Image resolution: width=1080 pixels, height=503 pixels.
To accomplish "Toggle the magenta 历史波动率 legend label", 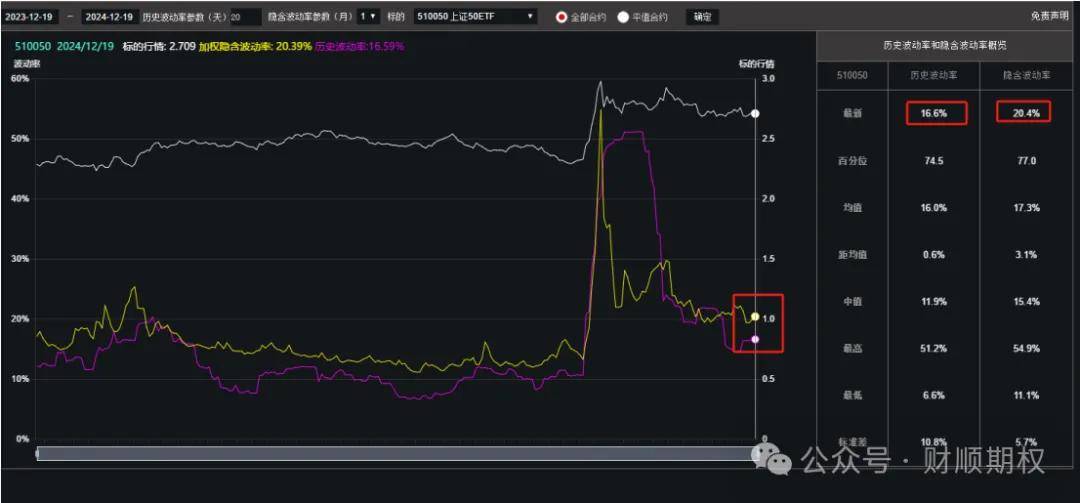I will tap(359, 46).
